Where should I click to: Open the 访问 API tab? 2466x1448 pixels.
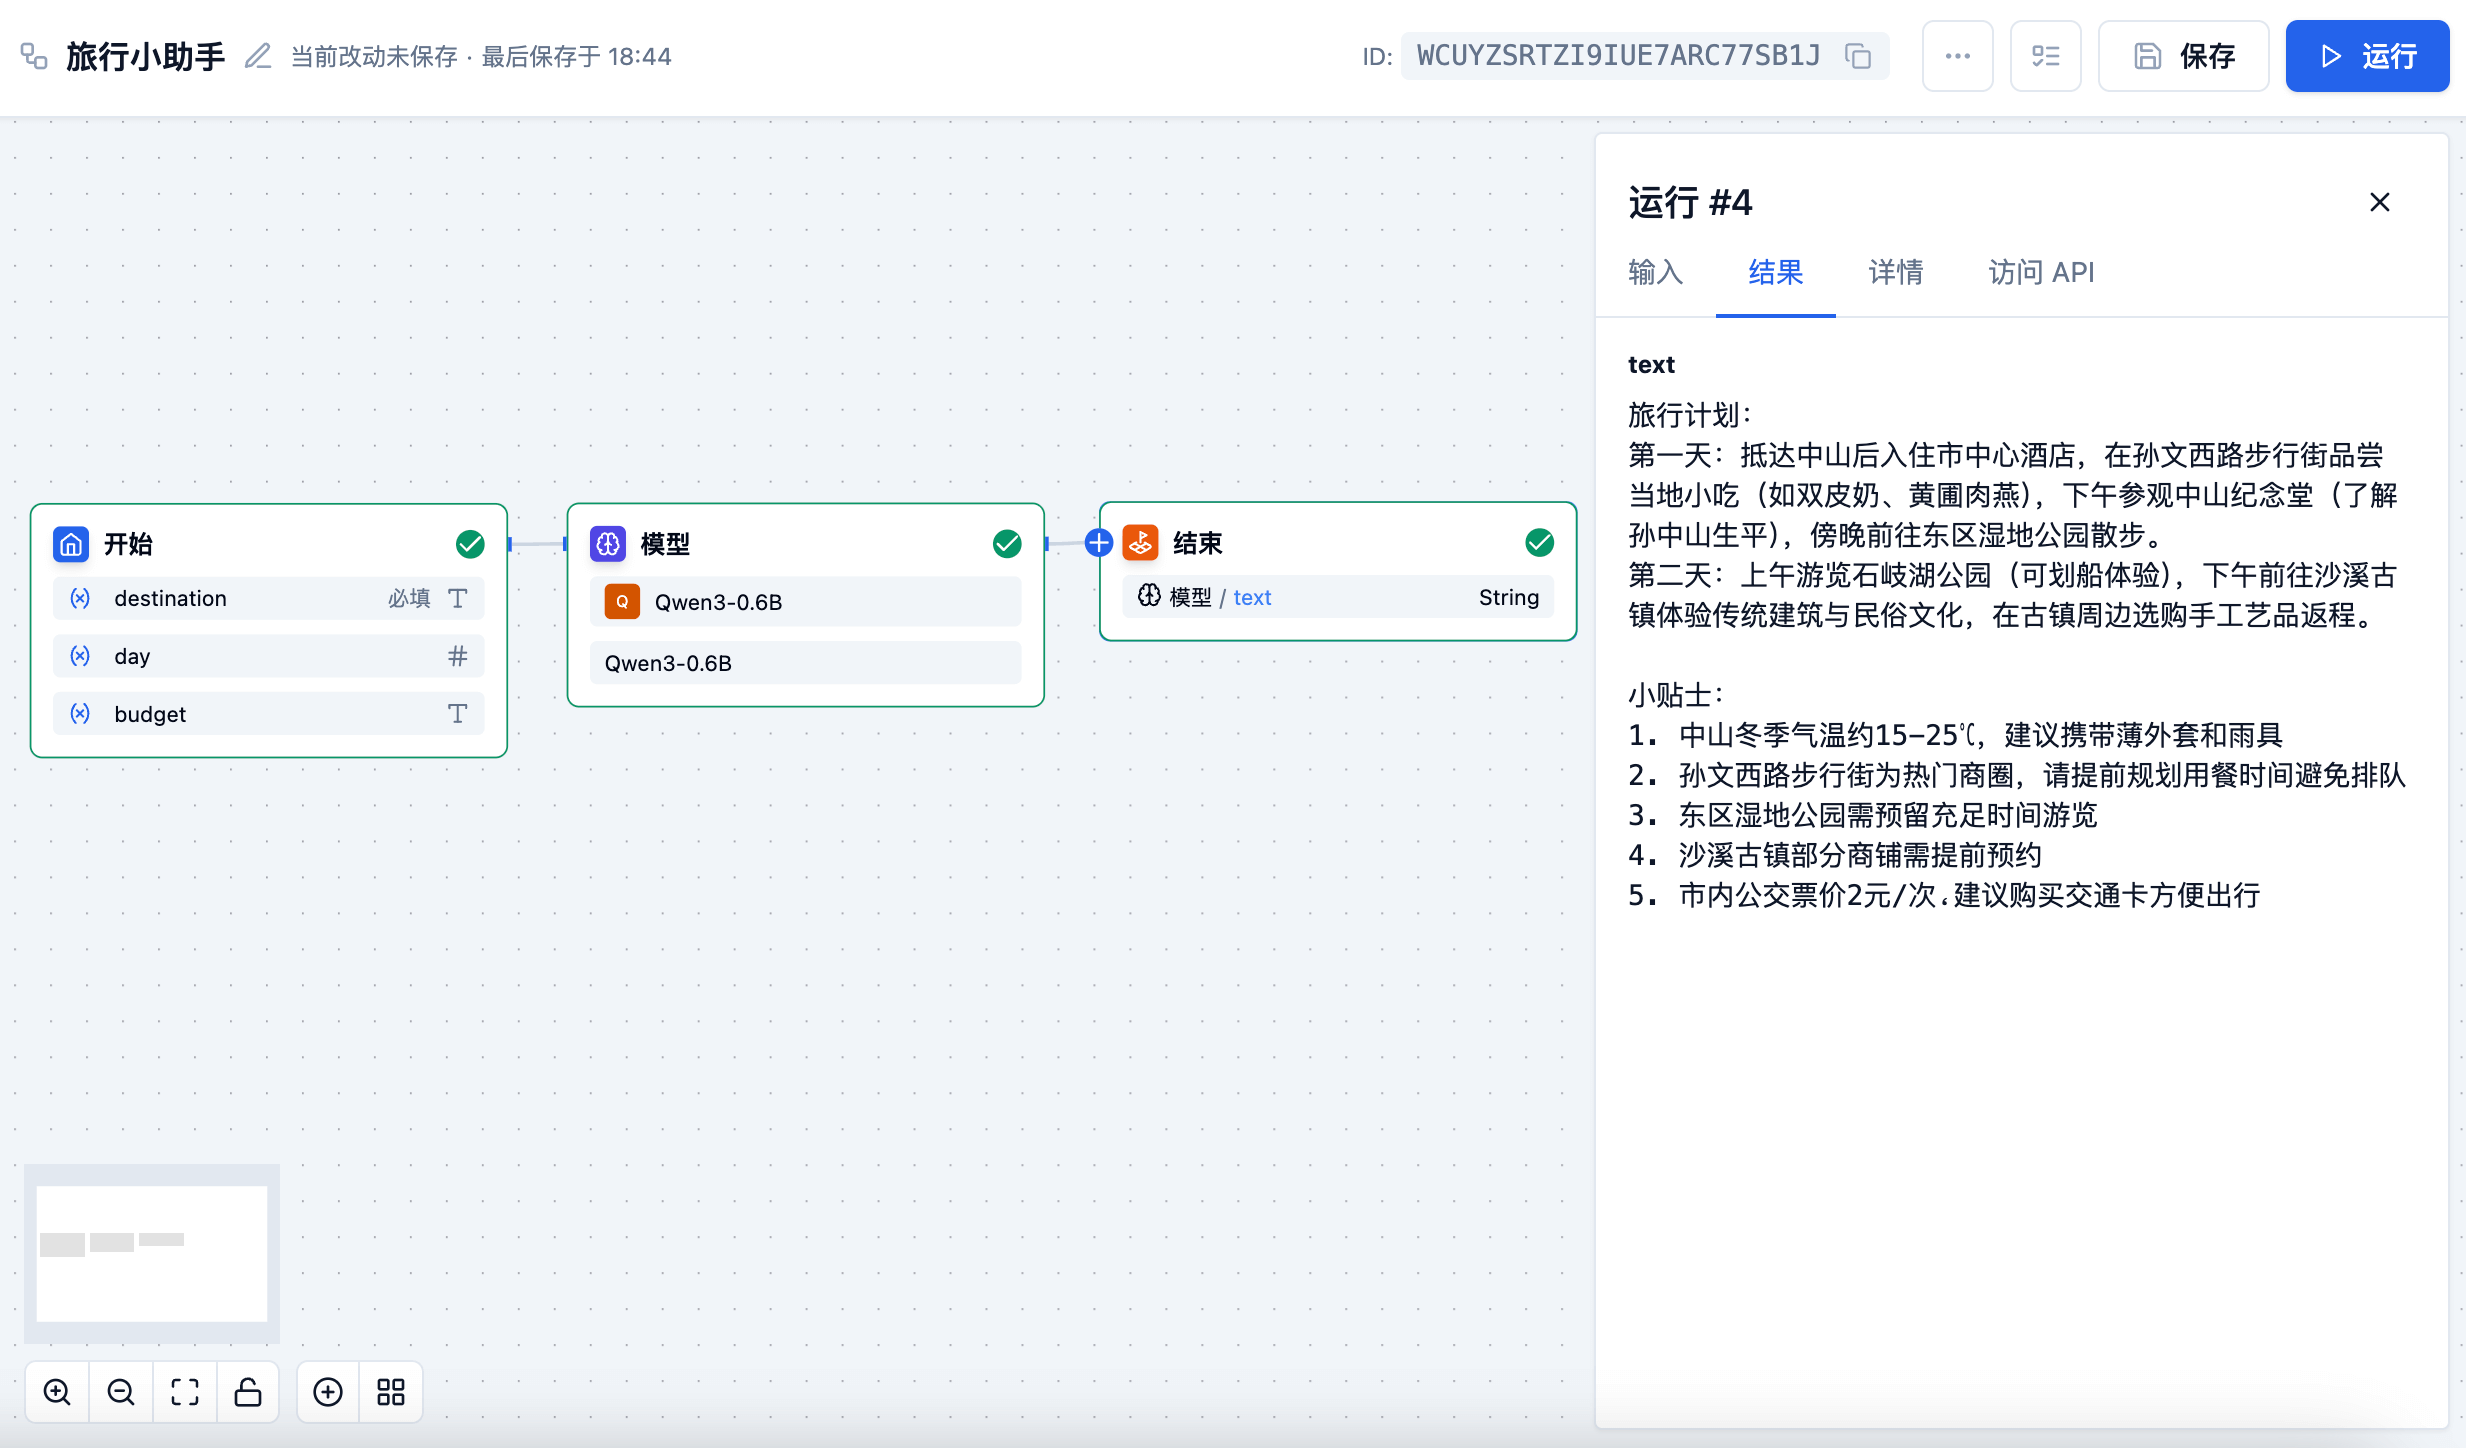point(2040,272)
